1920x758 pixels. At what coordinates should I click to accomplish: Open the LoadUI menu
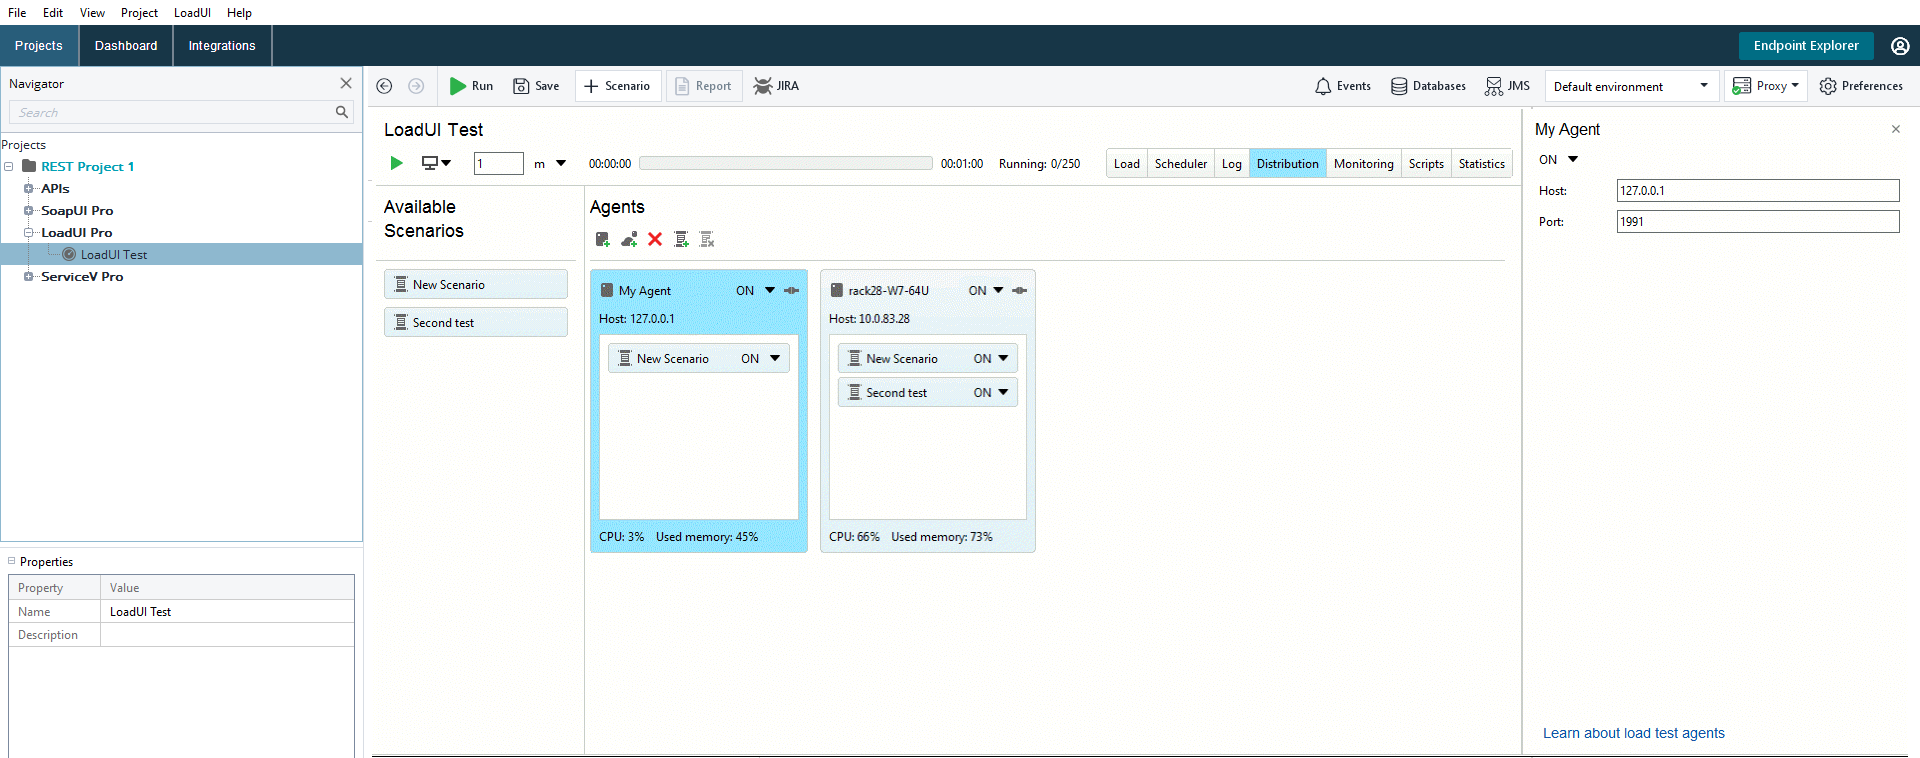pyautogui.click(x=192, y=13)
